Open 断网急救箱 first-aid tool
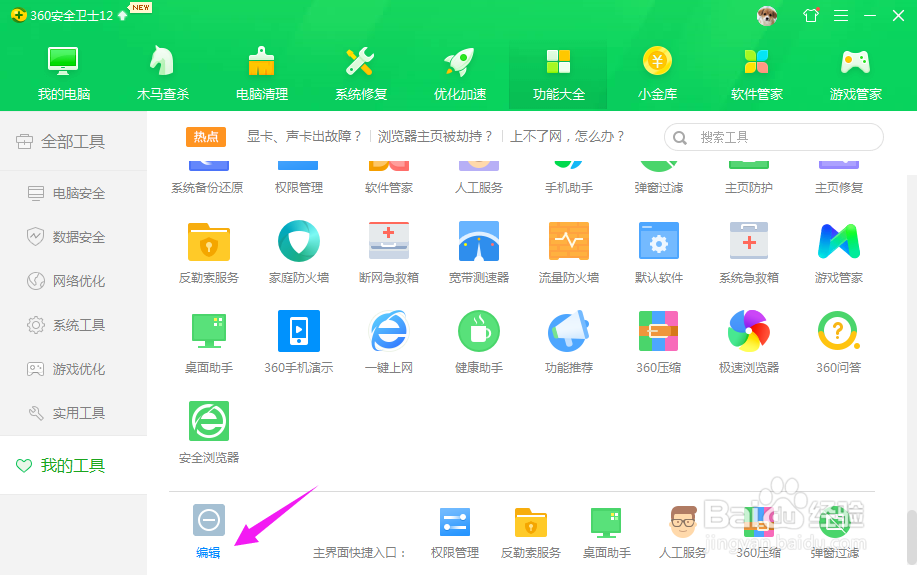 389,253
